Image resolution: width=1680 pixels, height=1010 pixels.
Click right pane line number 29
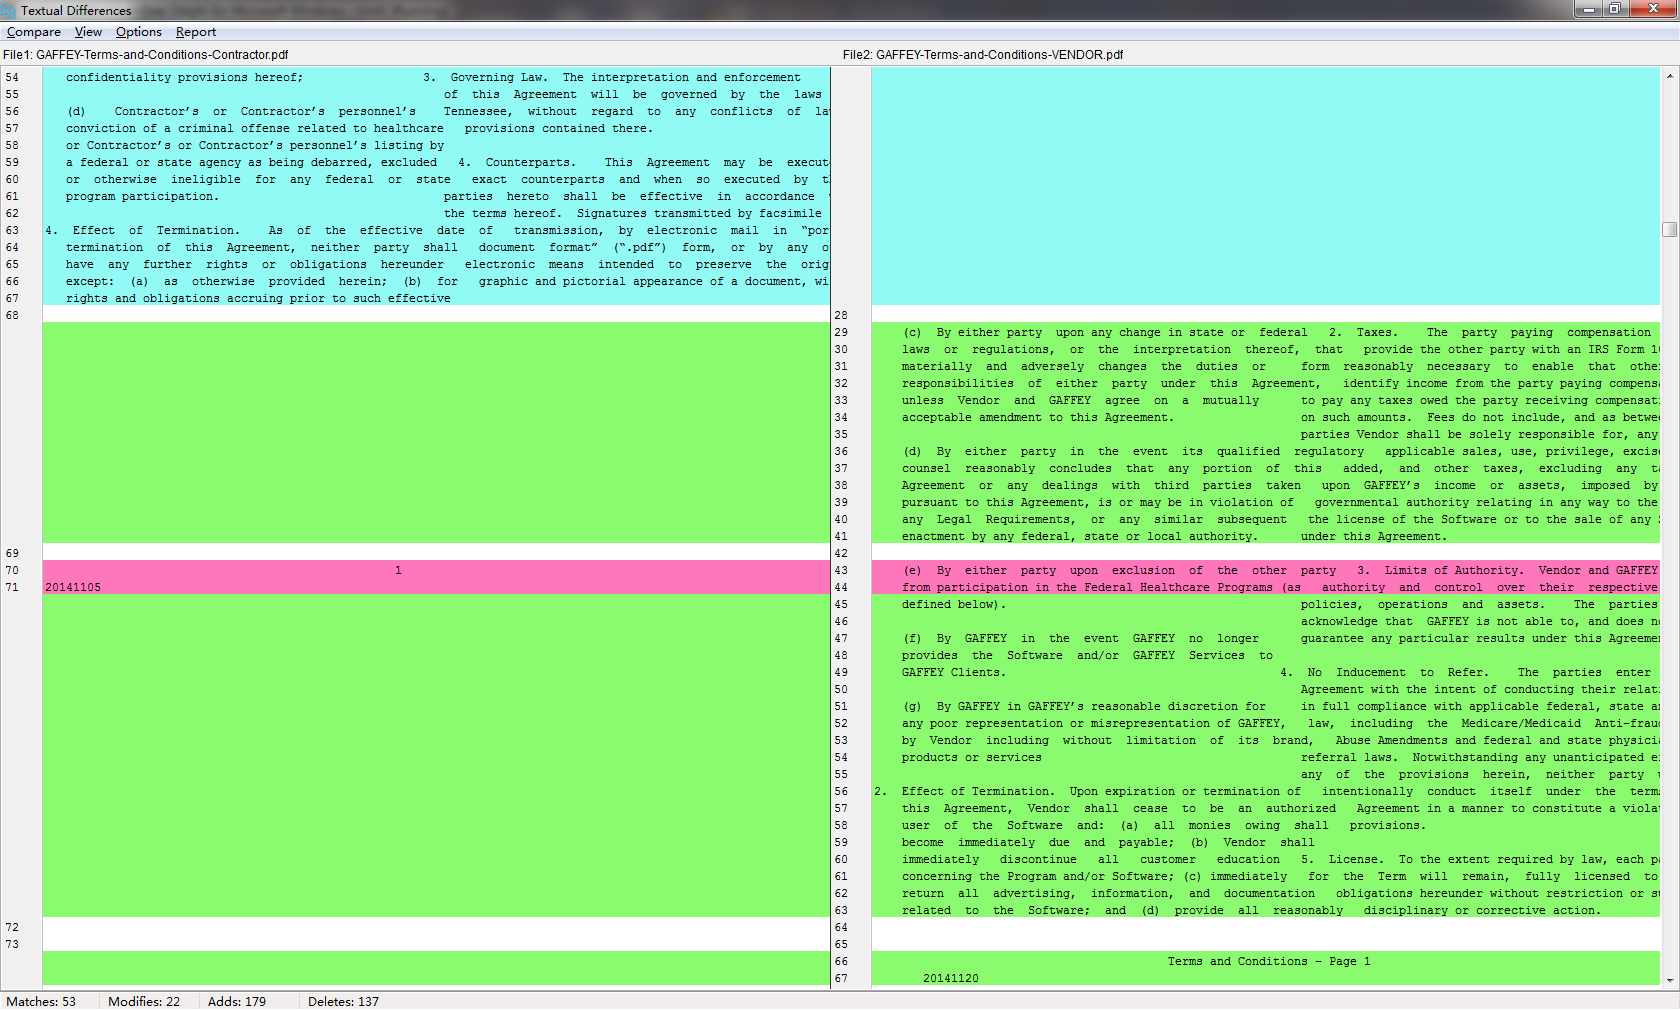click(x=841, y=332)
